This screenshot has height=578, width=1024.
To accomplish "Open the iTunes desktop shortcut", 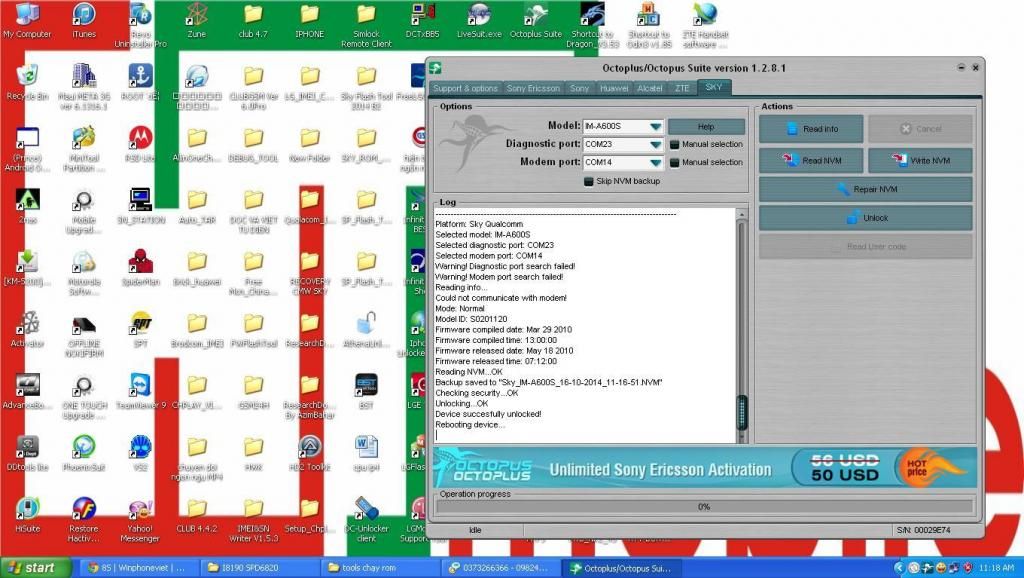I will click(x=84, y=21).
